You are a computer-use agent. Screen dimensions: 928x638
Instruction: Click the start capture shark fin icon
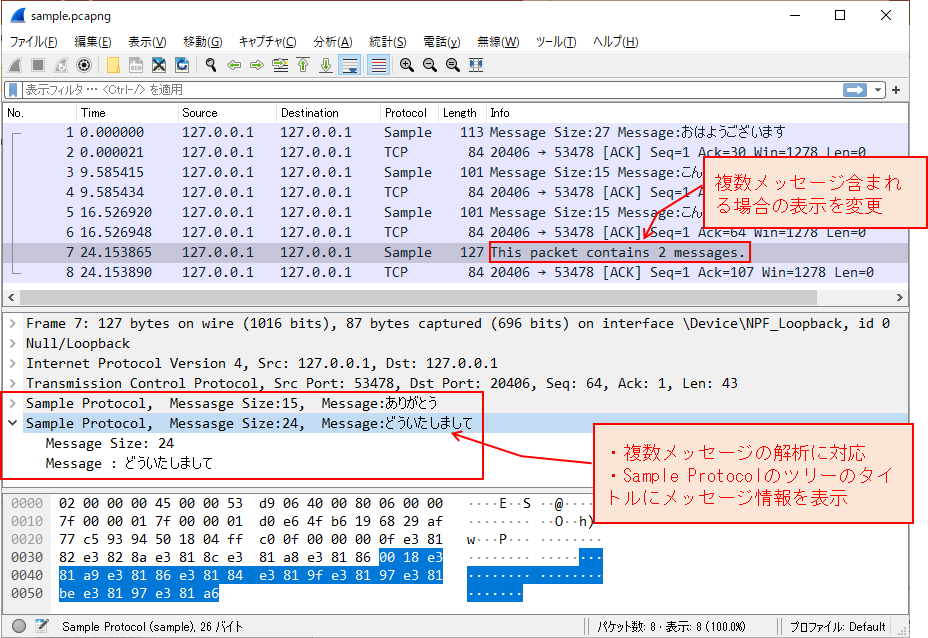tap(15, 65)
